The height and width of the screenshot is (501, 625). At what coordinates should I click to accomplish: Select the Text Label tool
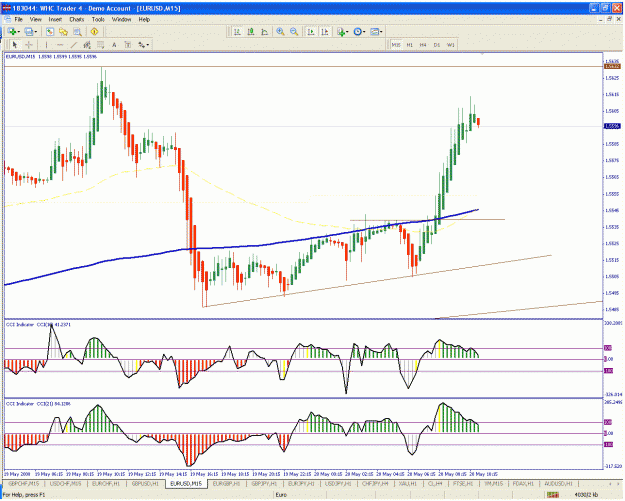point(128,45)
